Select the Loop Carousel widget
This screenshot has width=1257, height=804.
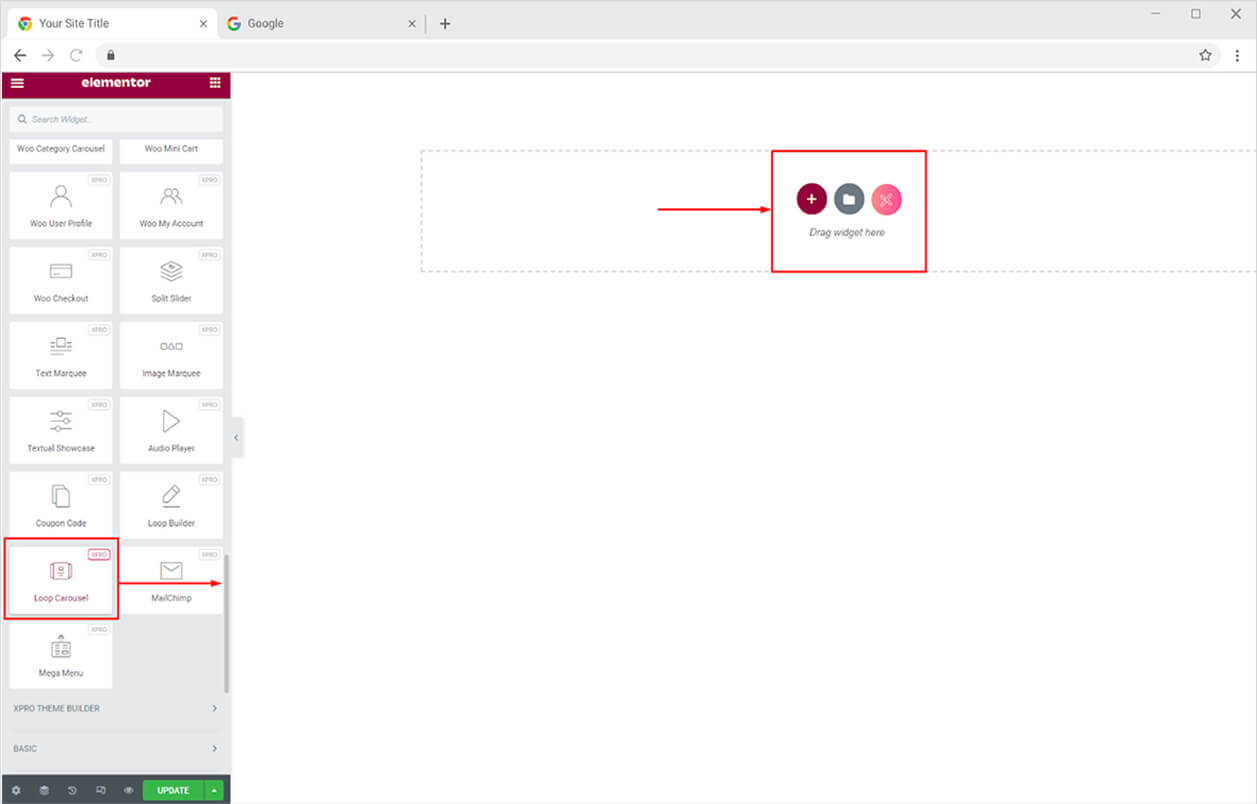[61, 579]
